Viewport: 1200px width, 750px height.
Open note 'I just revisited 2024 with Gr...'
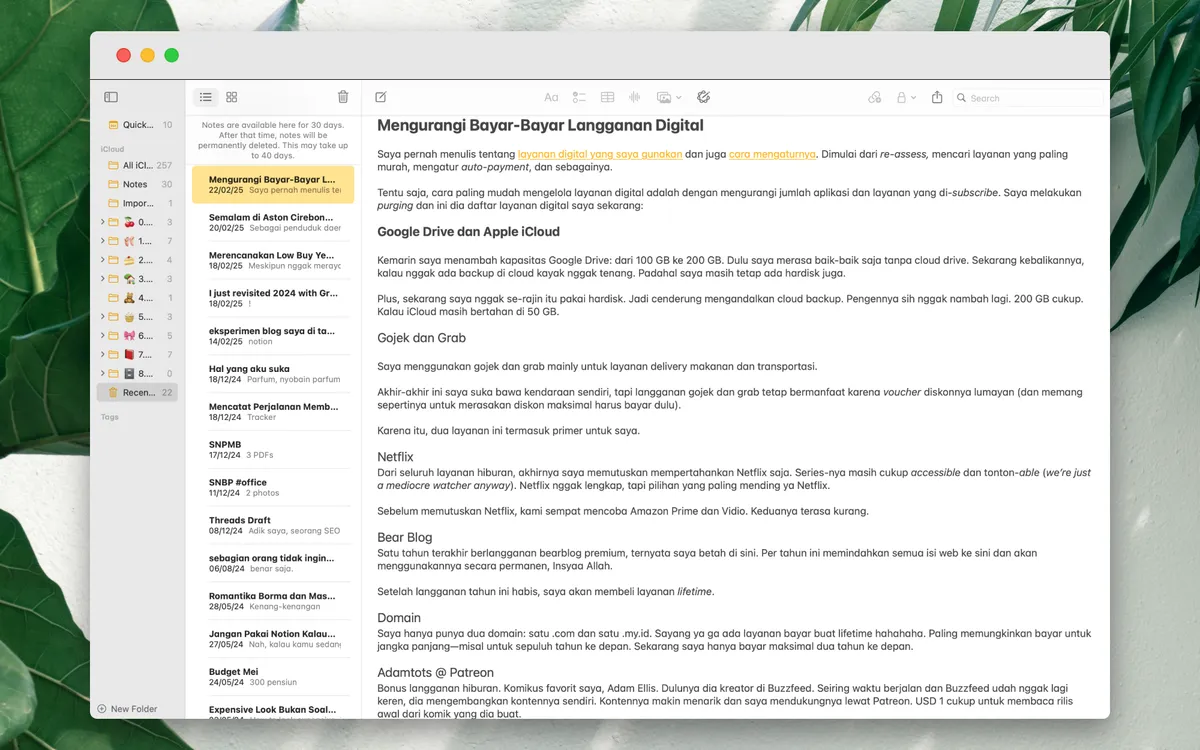click(x=273, y=298)
